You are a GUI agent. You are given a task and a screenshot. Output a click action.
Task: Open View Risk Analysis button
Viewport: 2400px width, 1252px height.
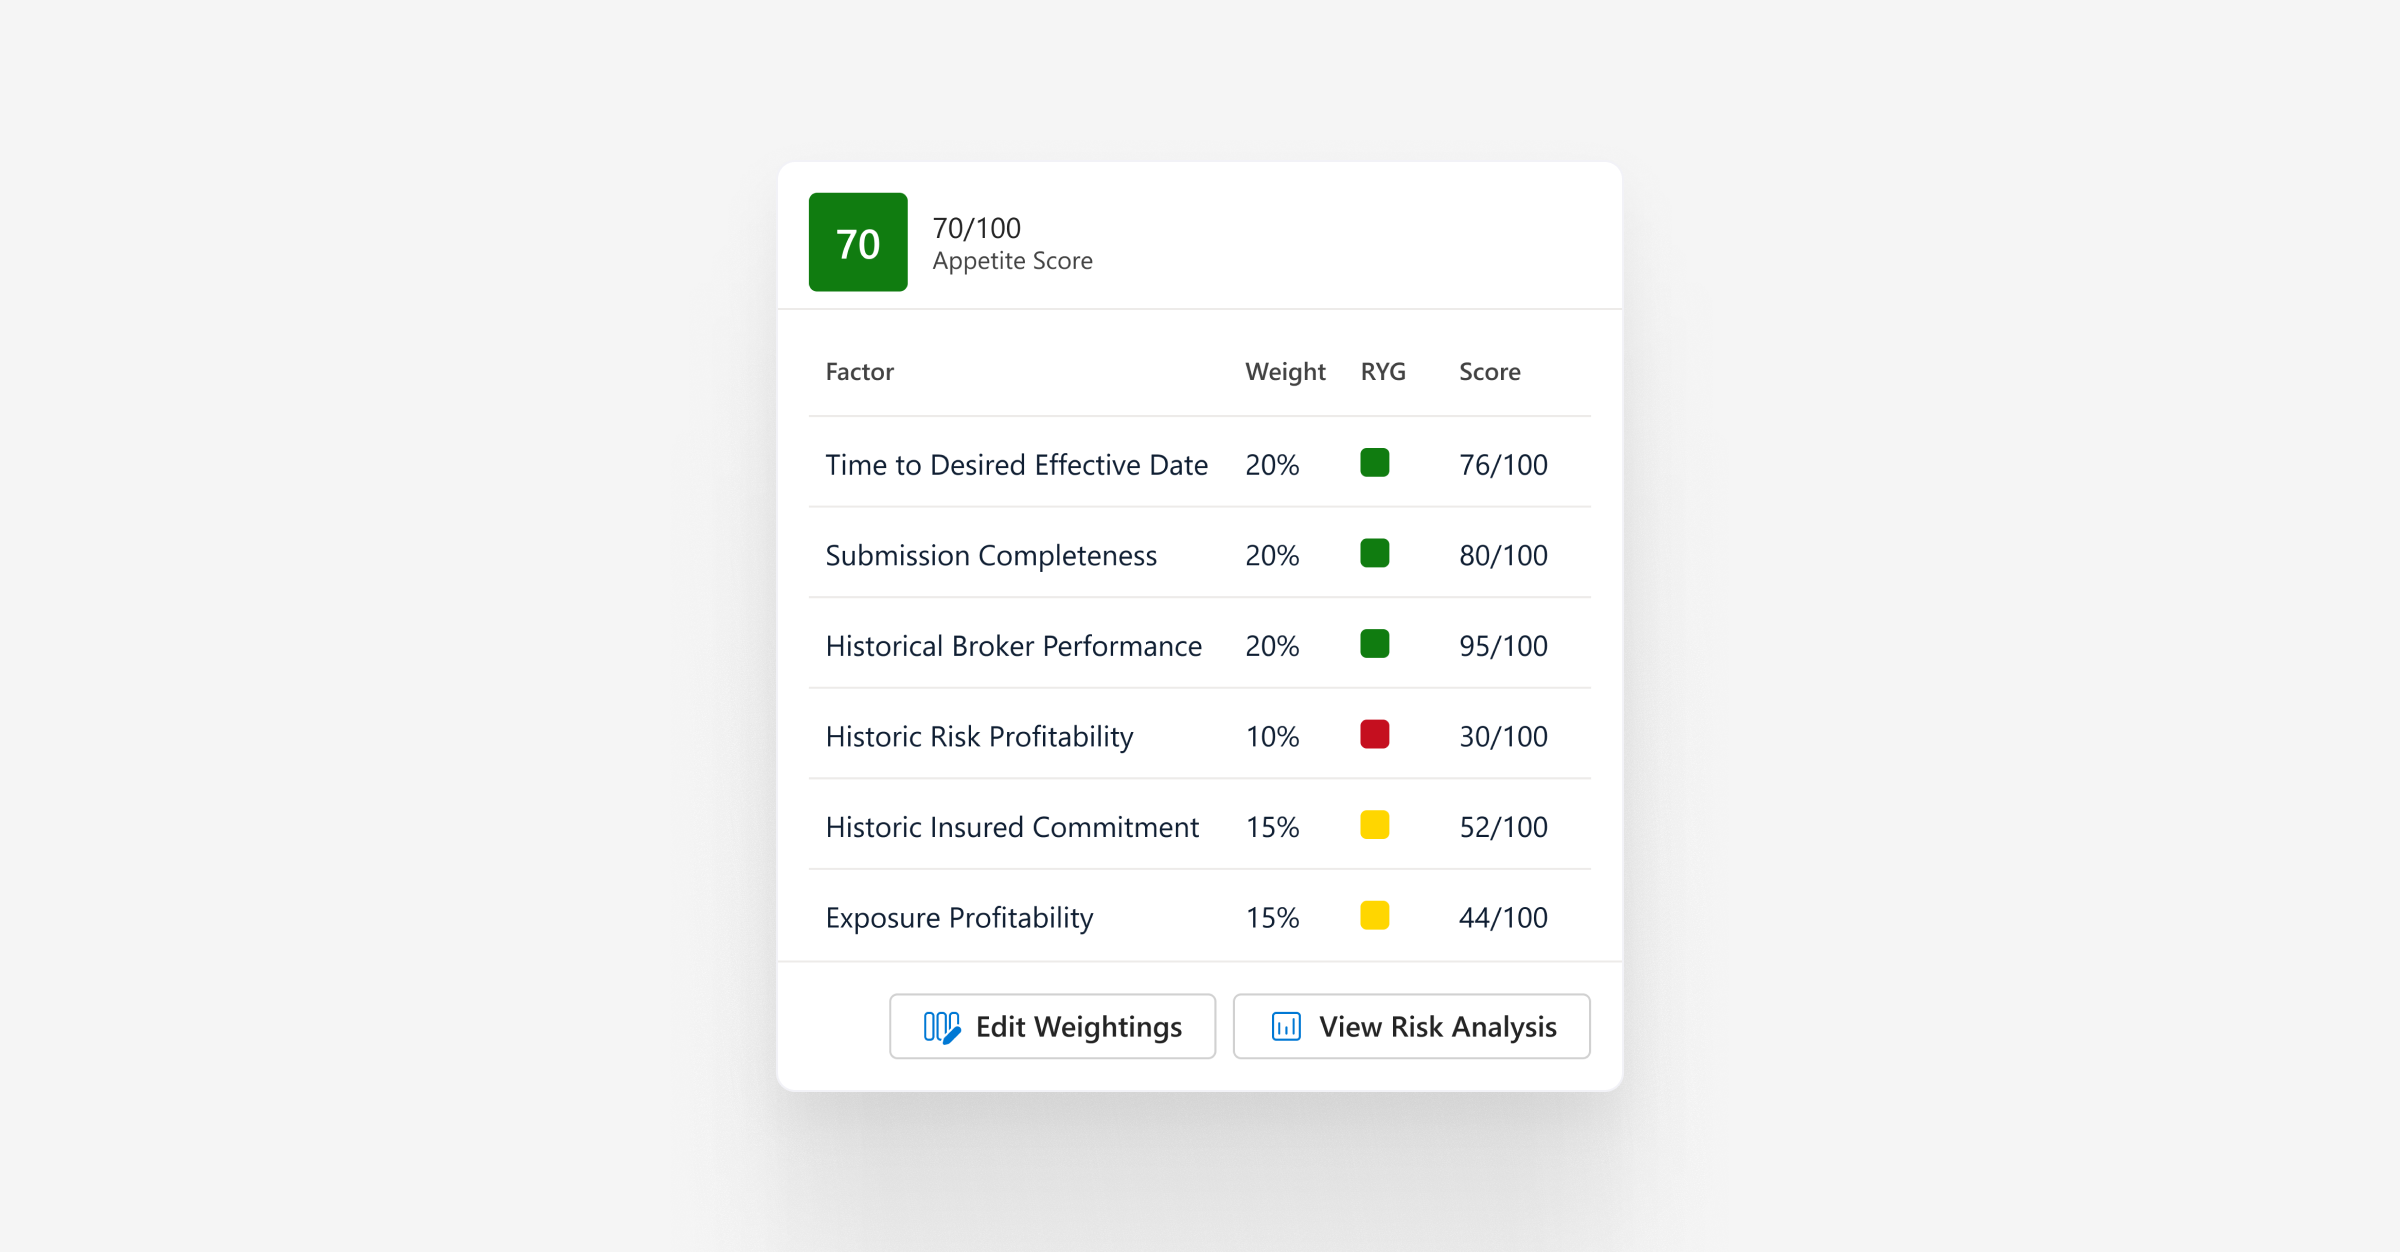(1411, 1027)
